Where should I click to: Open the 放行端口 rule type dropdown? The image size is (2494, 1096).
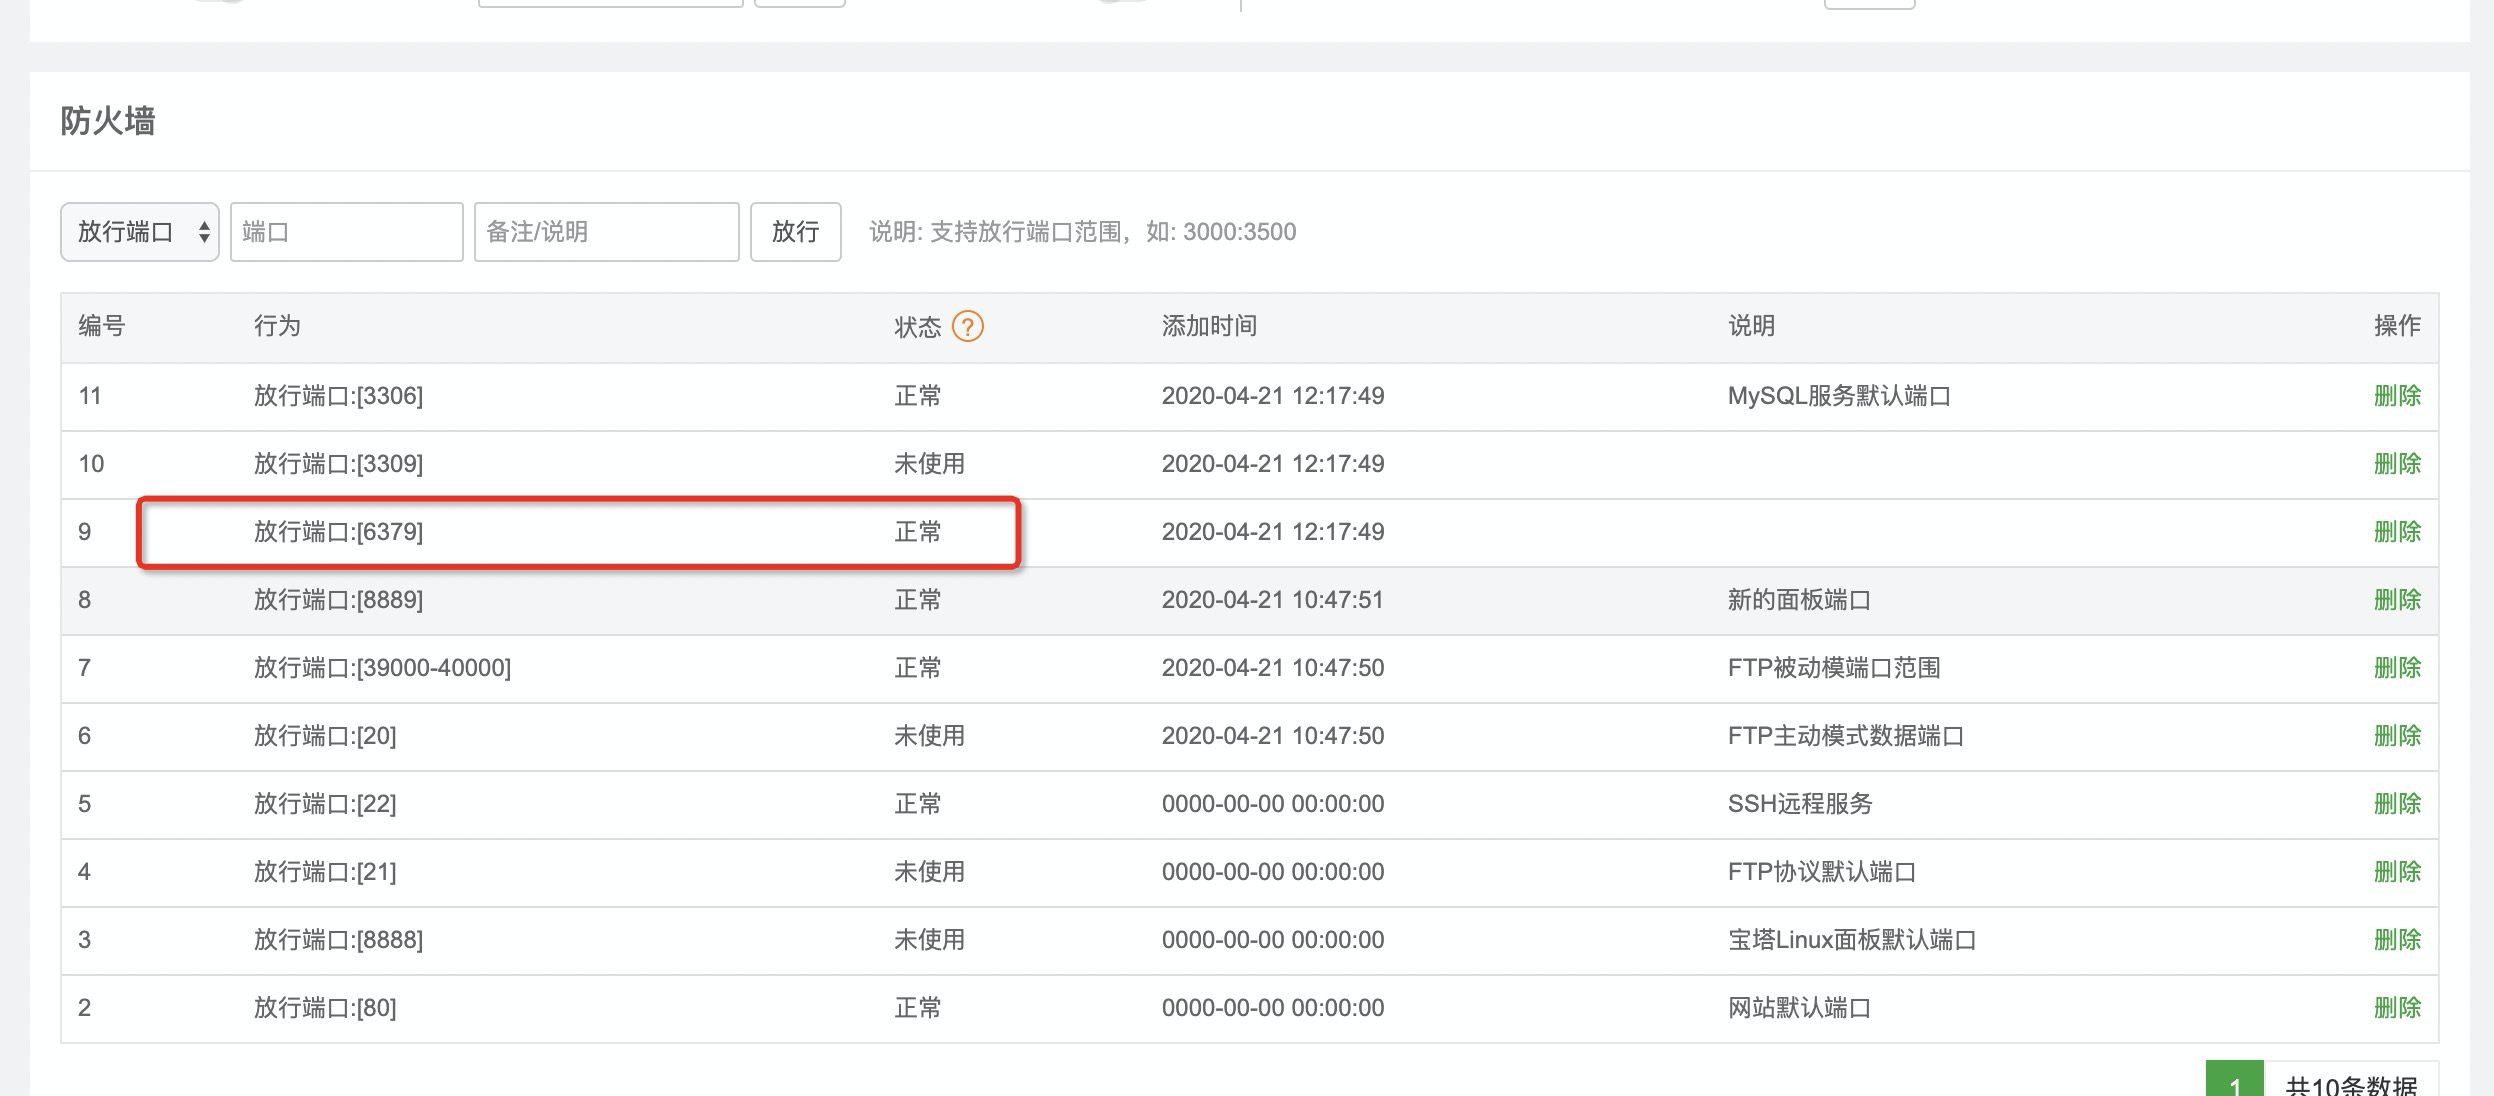(x=139, y=232)
